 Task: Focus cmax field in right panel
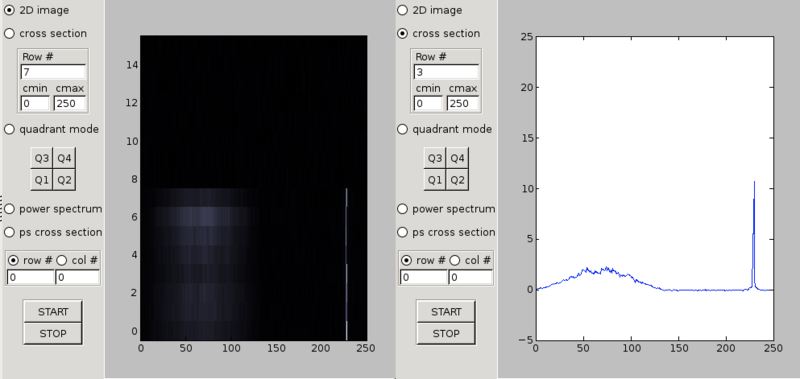pos(463,104)
